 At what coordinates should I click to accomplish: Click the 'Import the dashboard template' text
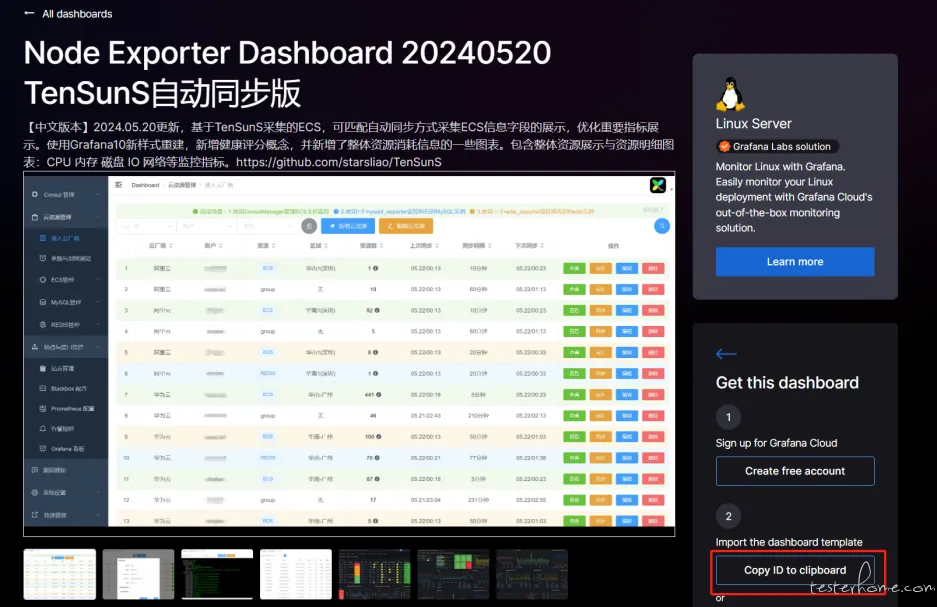[x=789, y=542]
